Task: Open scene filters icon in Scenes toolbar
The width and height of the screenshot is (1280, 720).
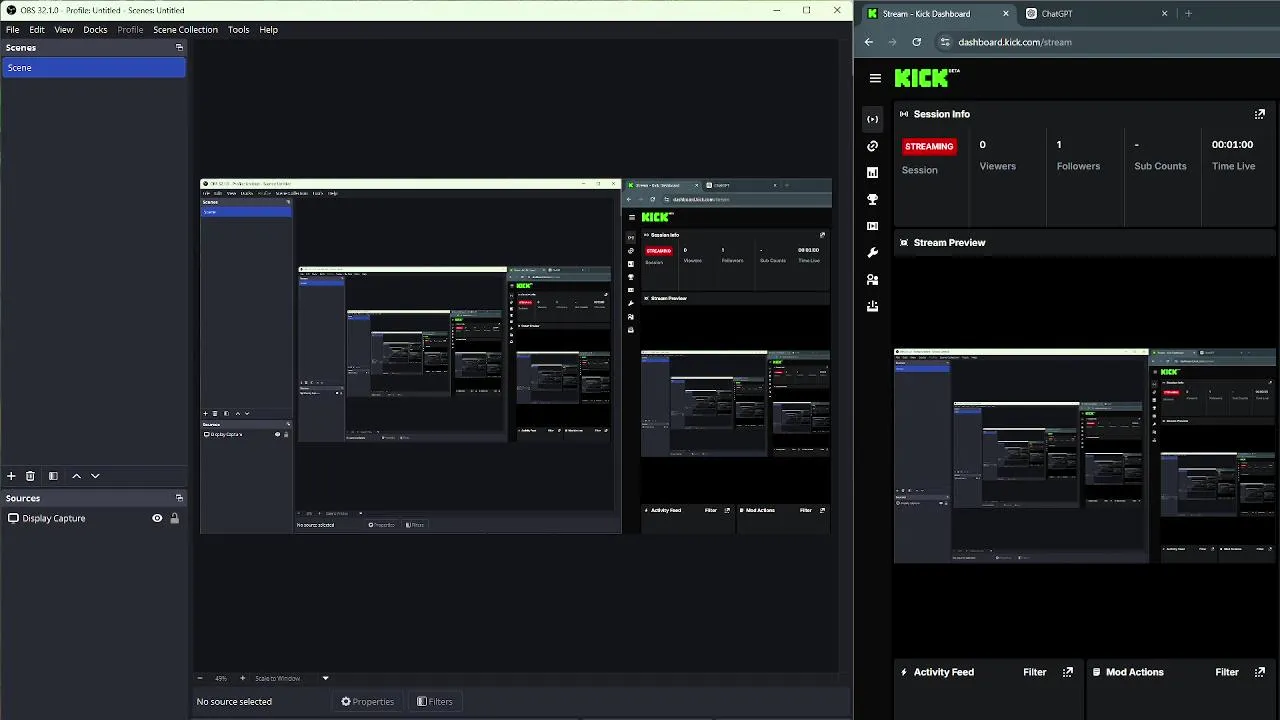Action: pos(53,476)
